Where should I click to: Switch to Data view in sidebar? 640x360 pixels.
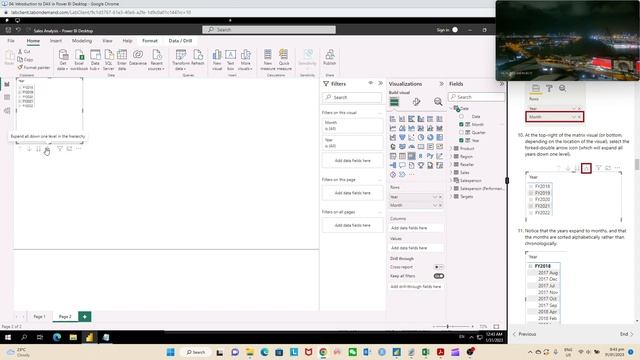click(7, 97)
